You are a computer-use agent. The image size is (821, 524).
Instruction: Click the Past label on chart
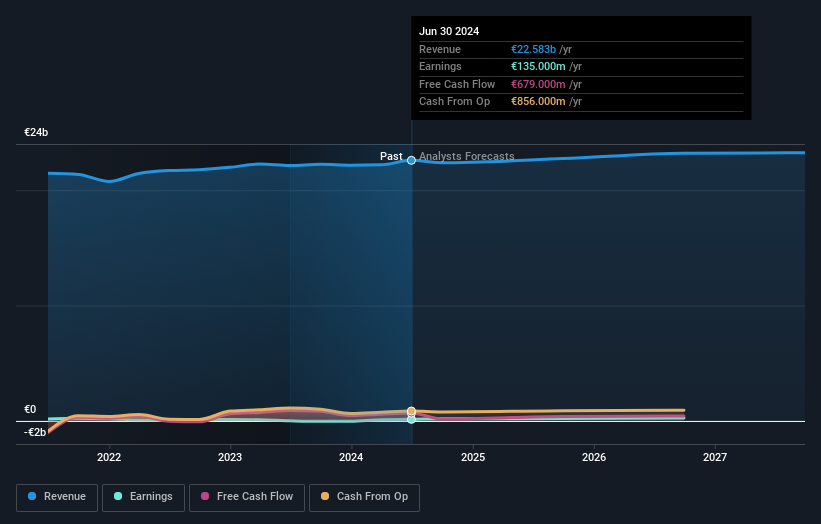pyautogui.click(x=391, y=156)
